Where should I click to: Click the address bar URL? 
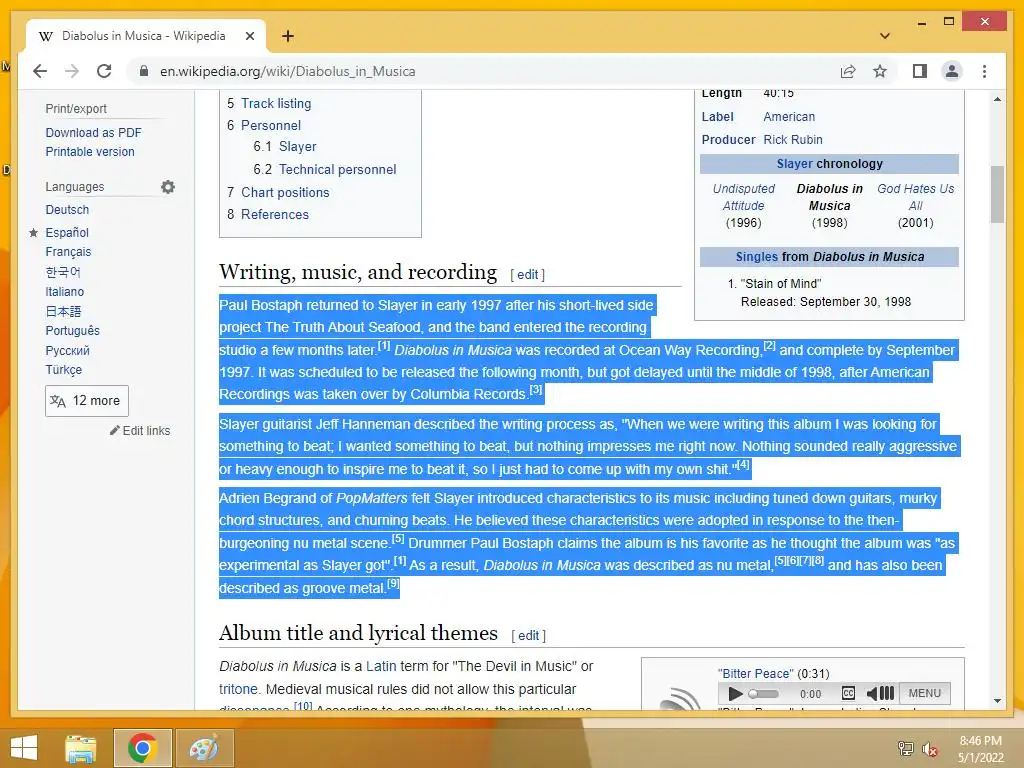[x=288, y=71]
